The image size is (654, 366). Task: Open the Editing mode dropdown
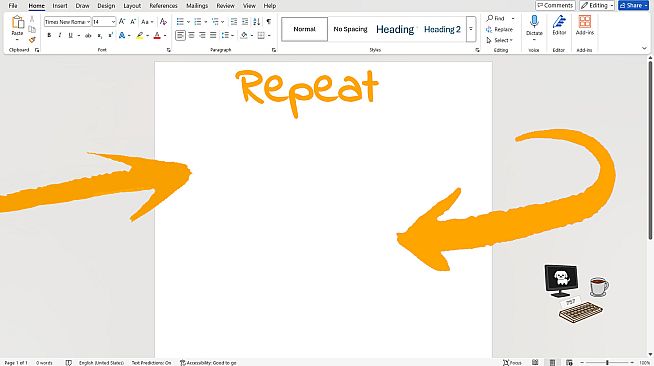pos(597,5)
